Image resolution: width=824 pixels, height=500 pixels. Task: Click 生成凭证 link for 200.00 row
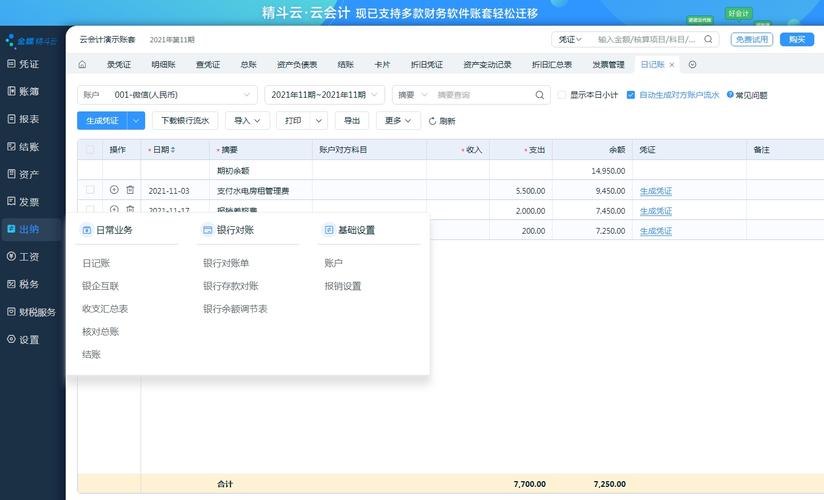(655, 231)
